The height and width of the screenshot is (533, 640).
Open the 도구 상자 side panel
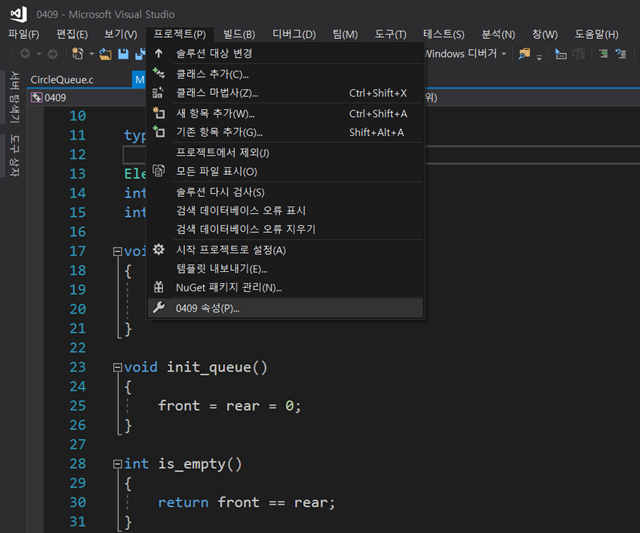point(14,155)
